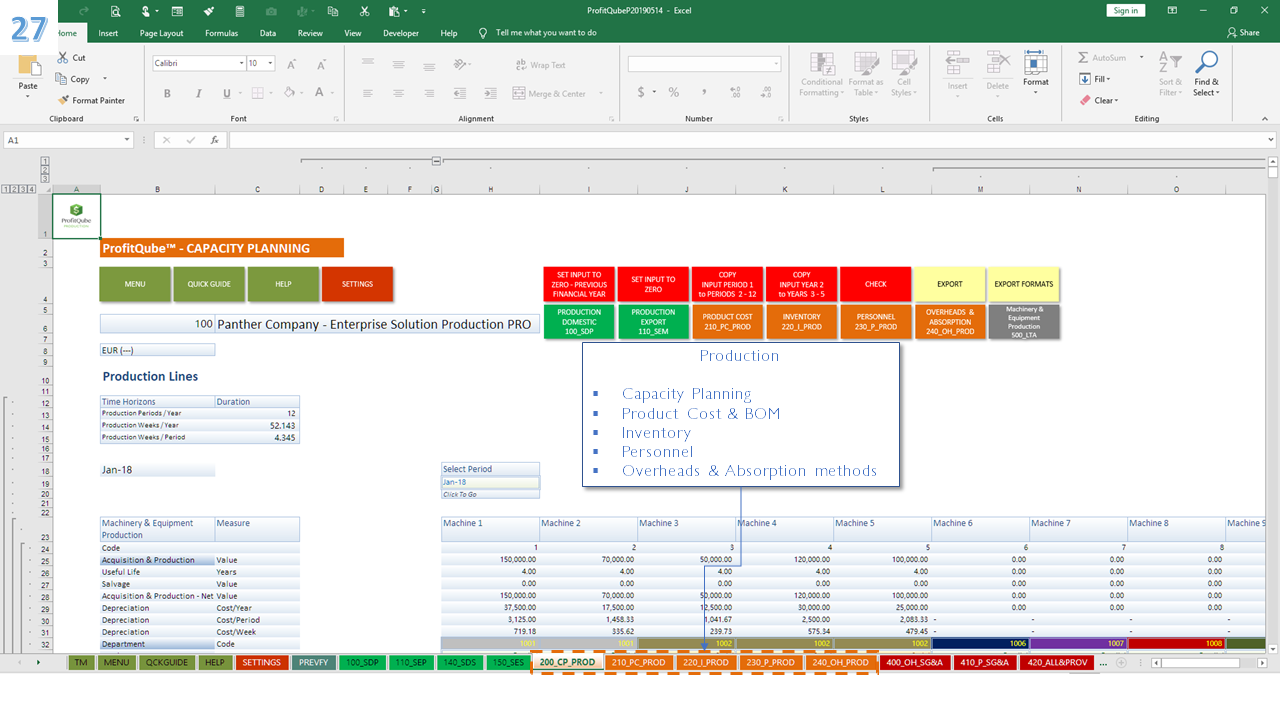Open the Data ribbon tab

coord(268,33)
